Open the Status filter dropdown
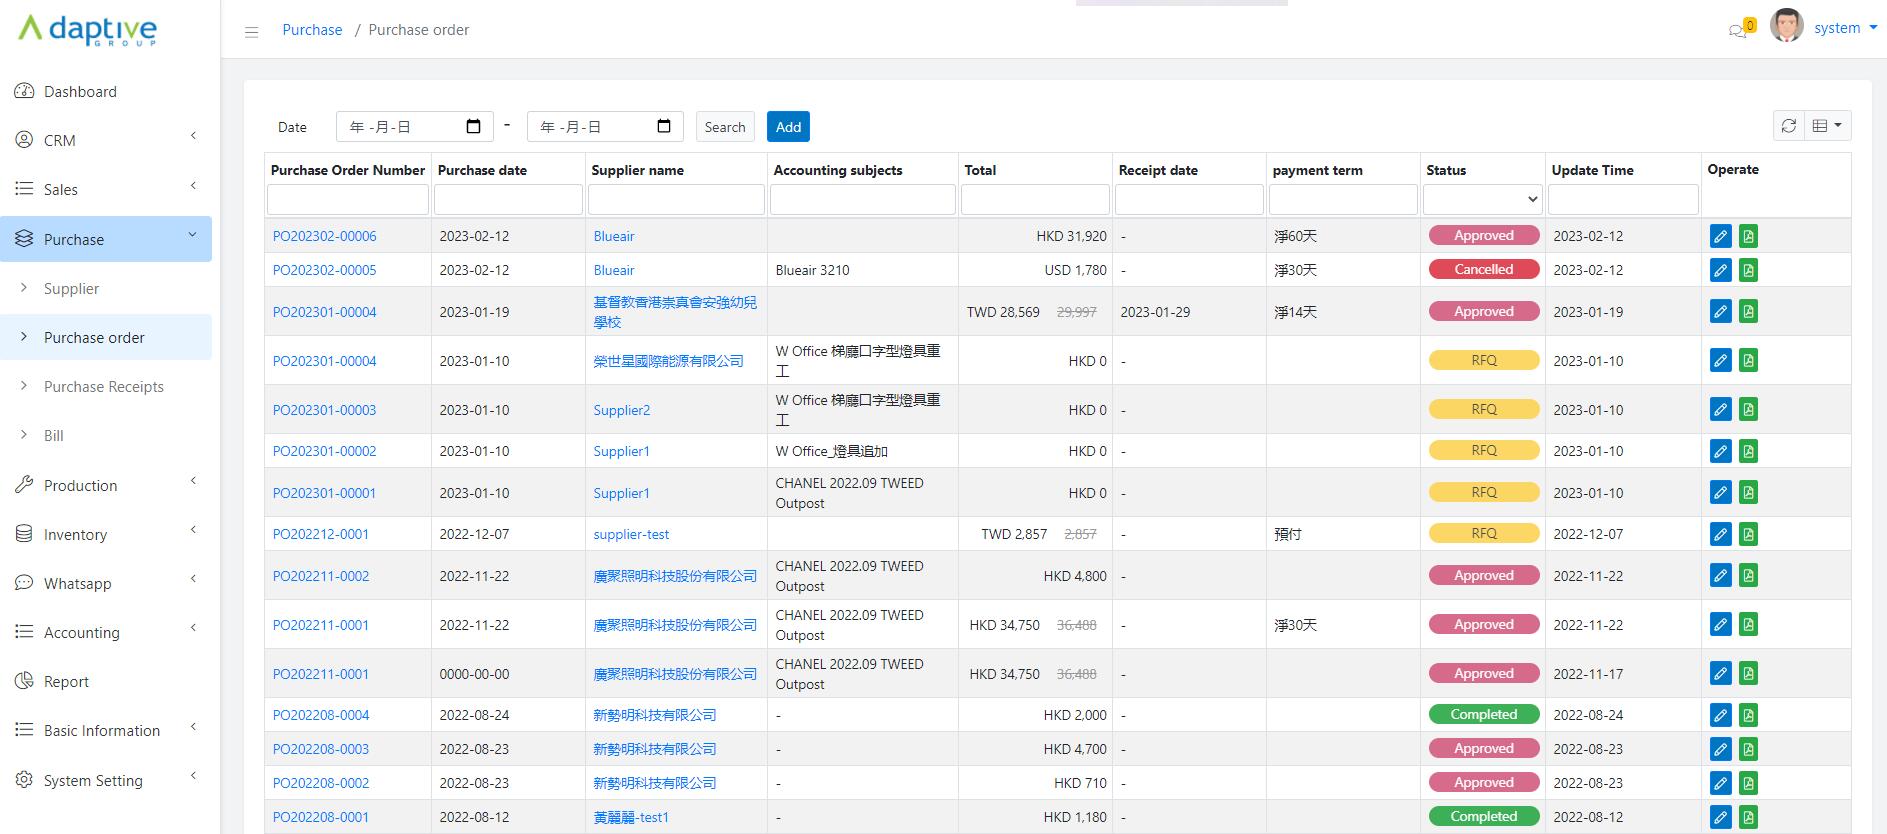Viewport: 1887px width, 834px height. tap(1482, 200)
